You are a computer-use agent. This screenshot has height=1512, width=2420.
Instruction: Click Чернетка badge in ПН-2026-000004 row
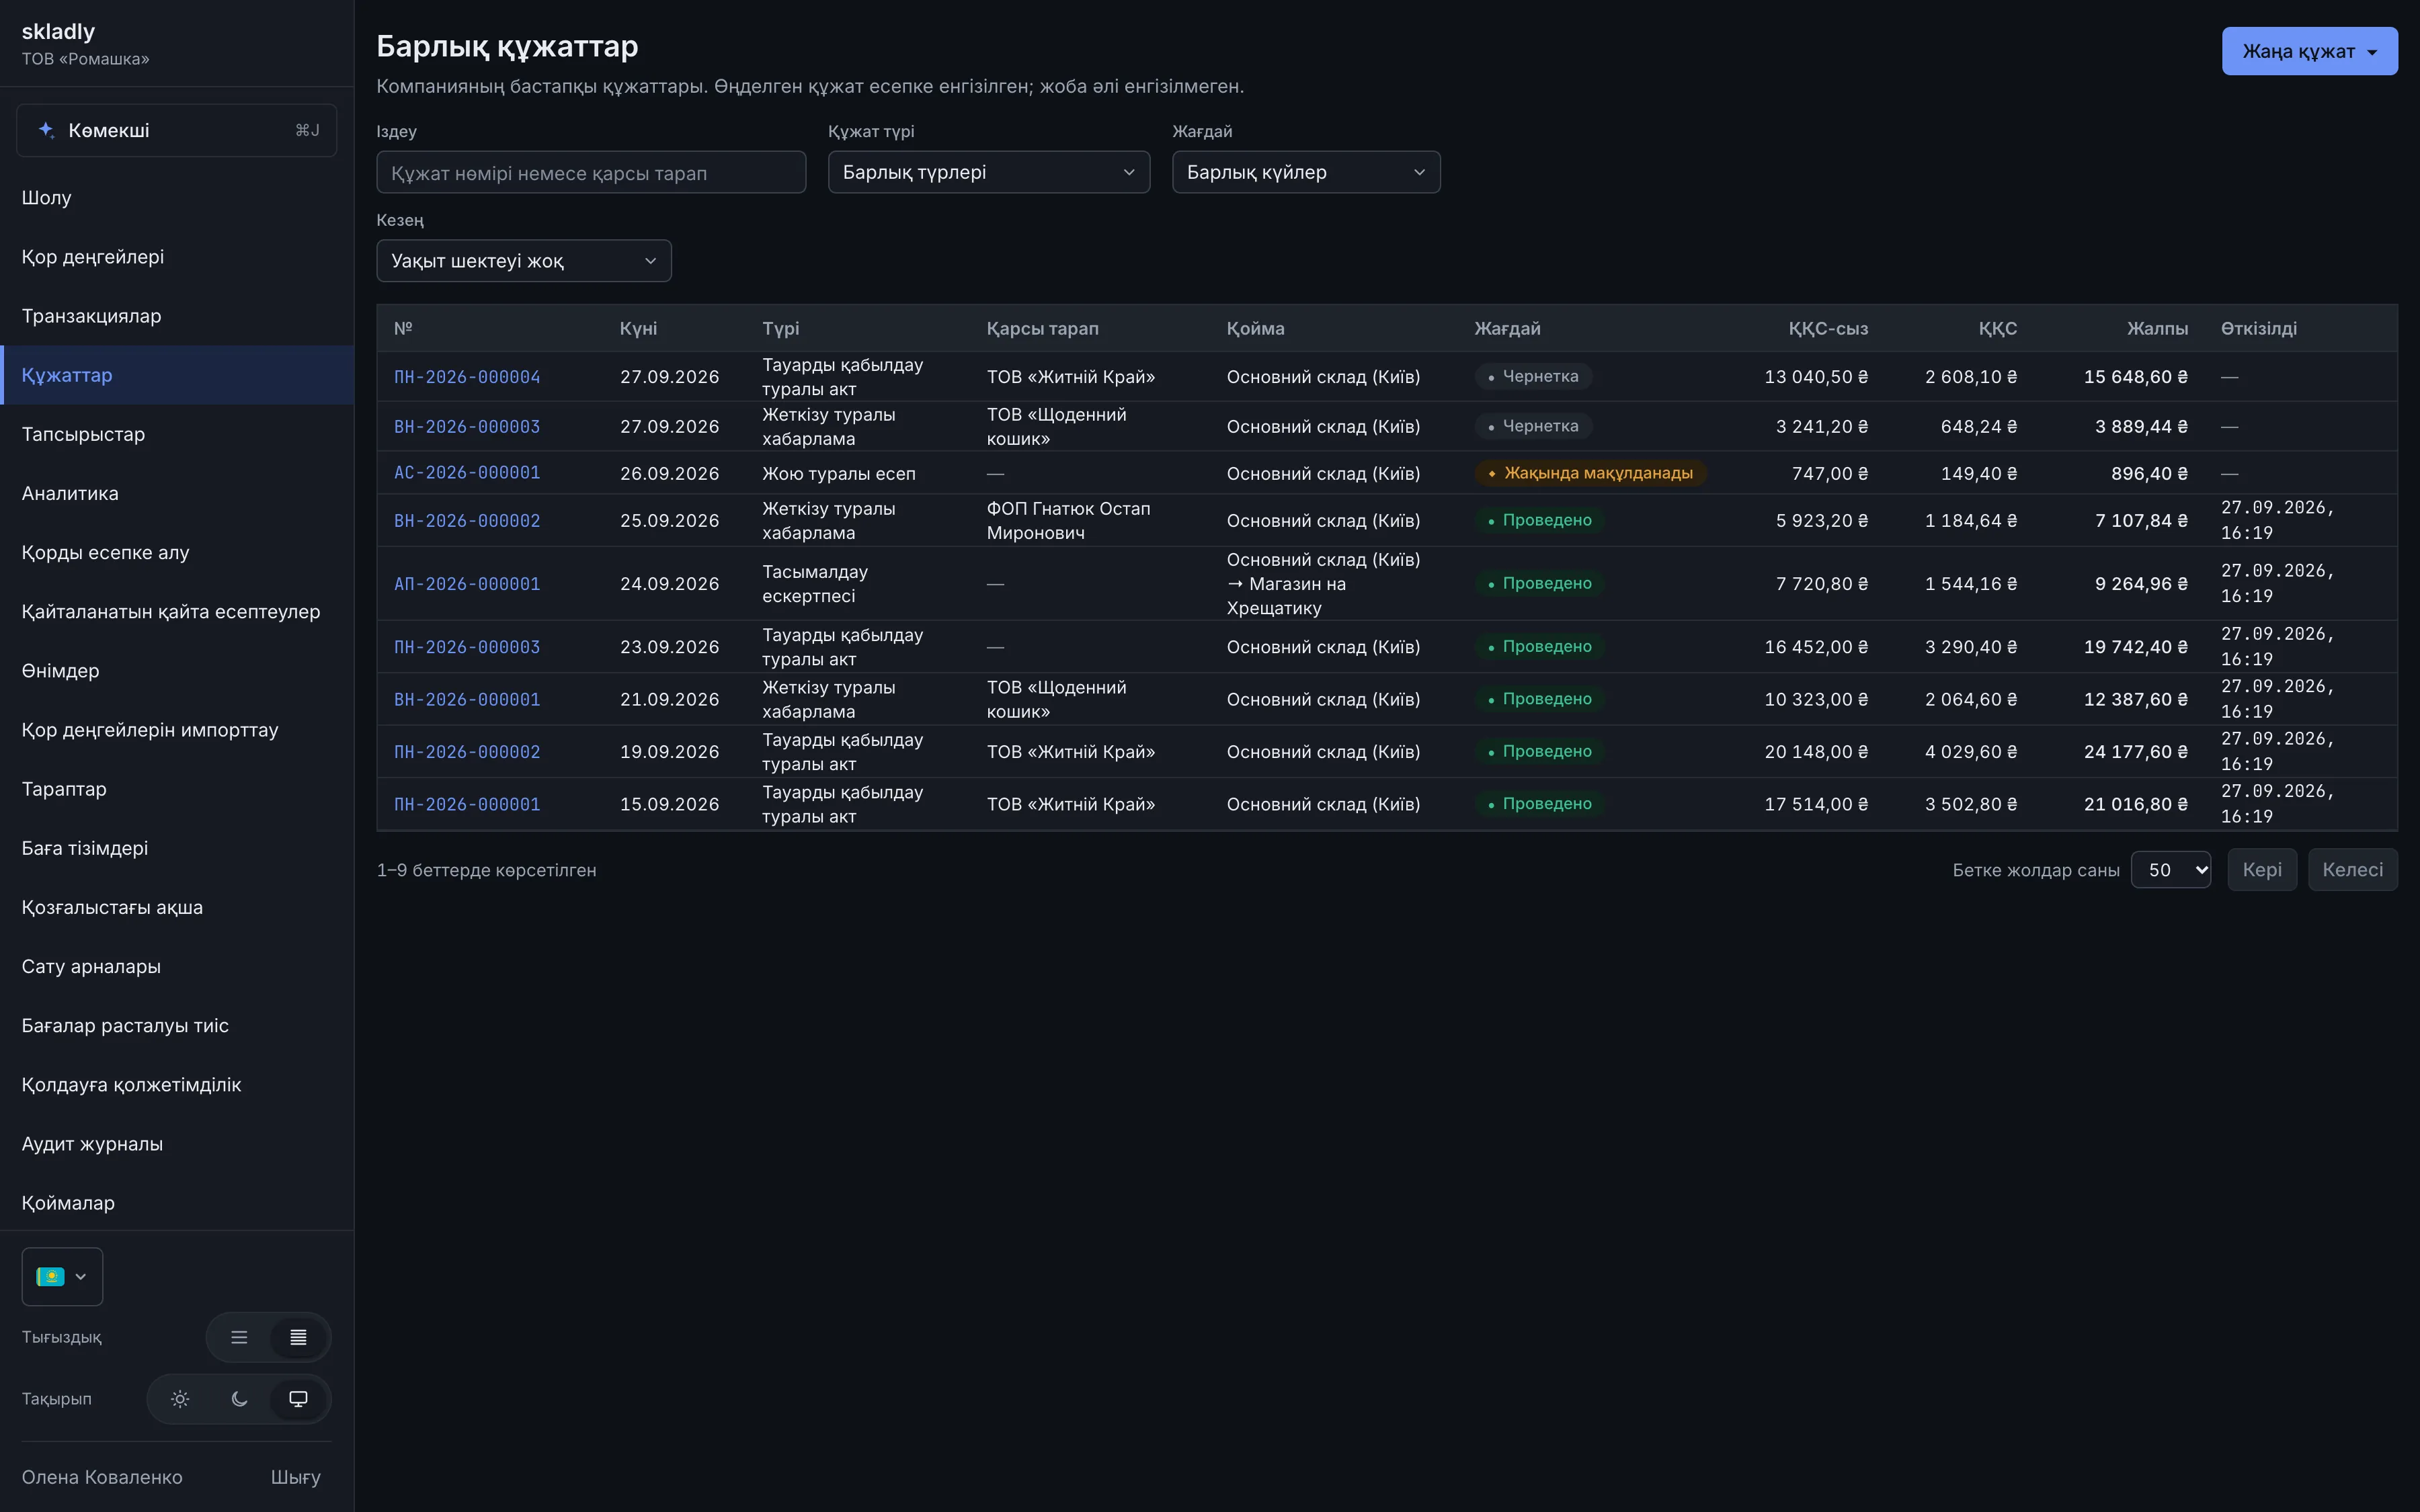tap(1533, 377)
